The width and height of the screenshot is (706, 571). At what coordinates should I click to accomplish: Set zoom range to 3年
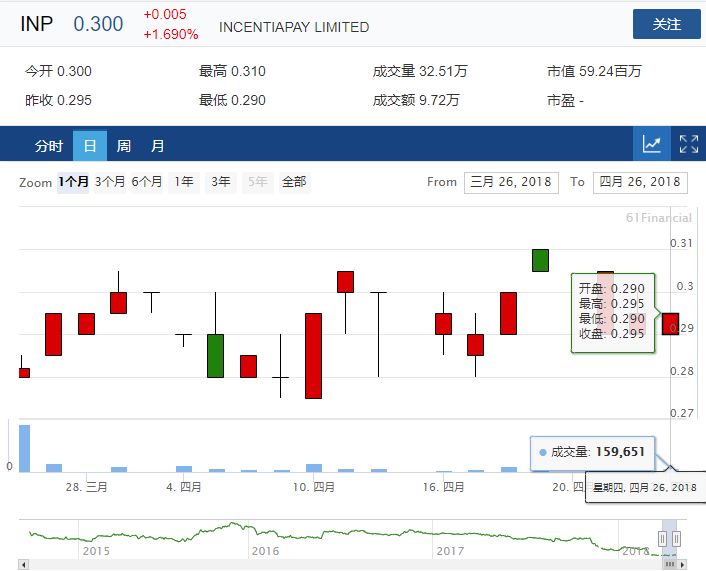point(221,182)
